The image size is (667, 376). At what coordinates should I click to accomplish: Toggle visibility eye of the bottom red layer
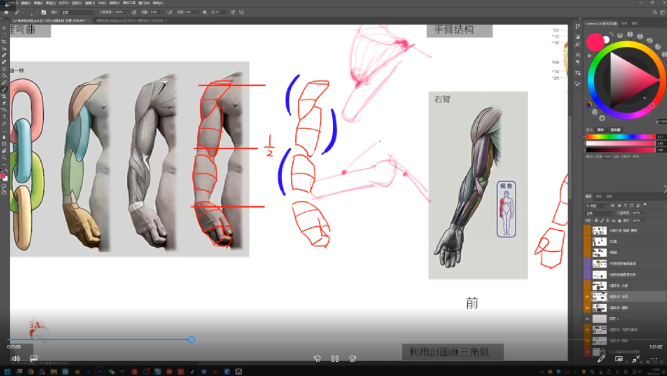pos(587,352)
